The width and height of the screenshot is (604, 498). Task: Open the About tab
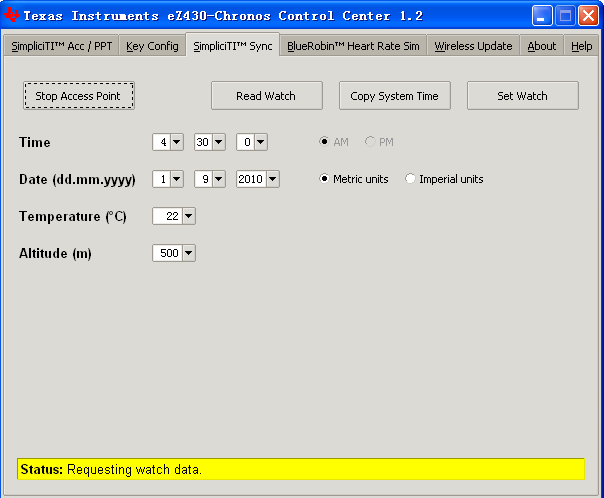[x=542, y=46]
